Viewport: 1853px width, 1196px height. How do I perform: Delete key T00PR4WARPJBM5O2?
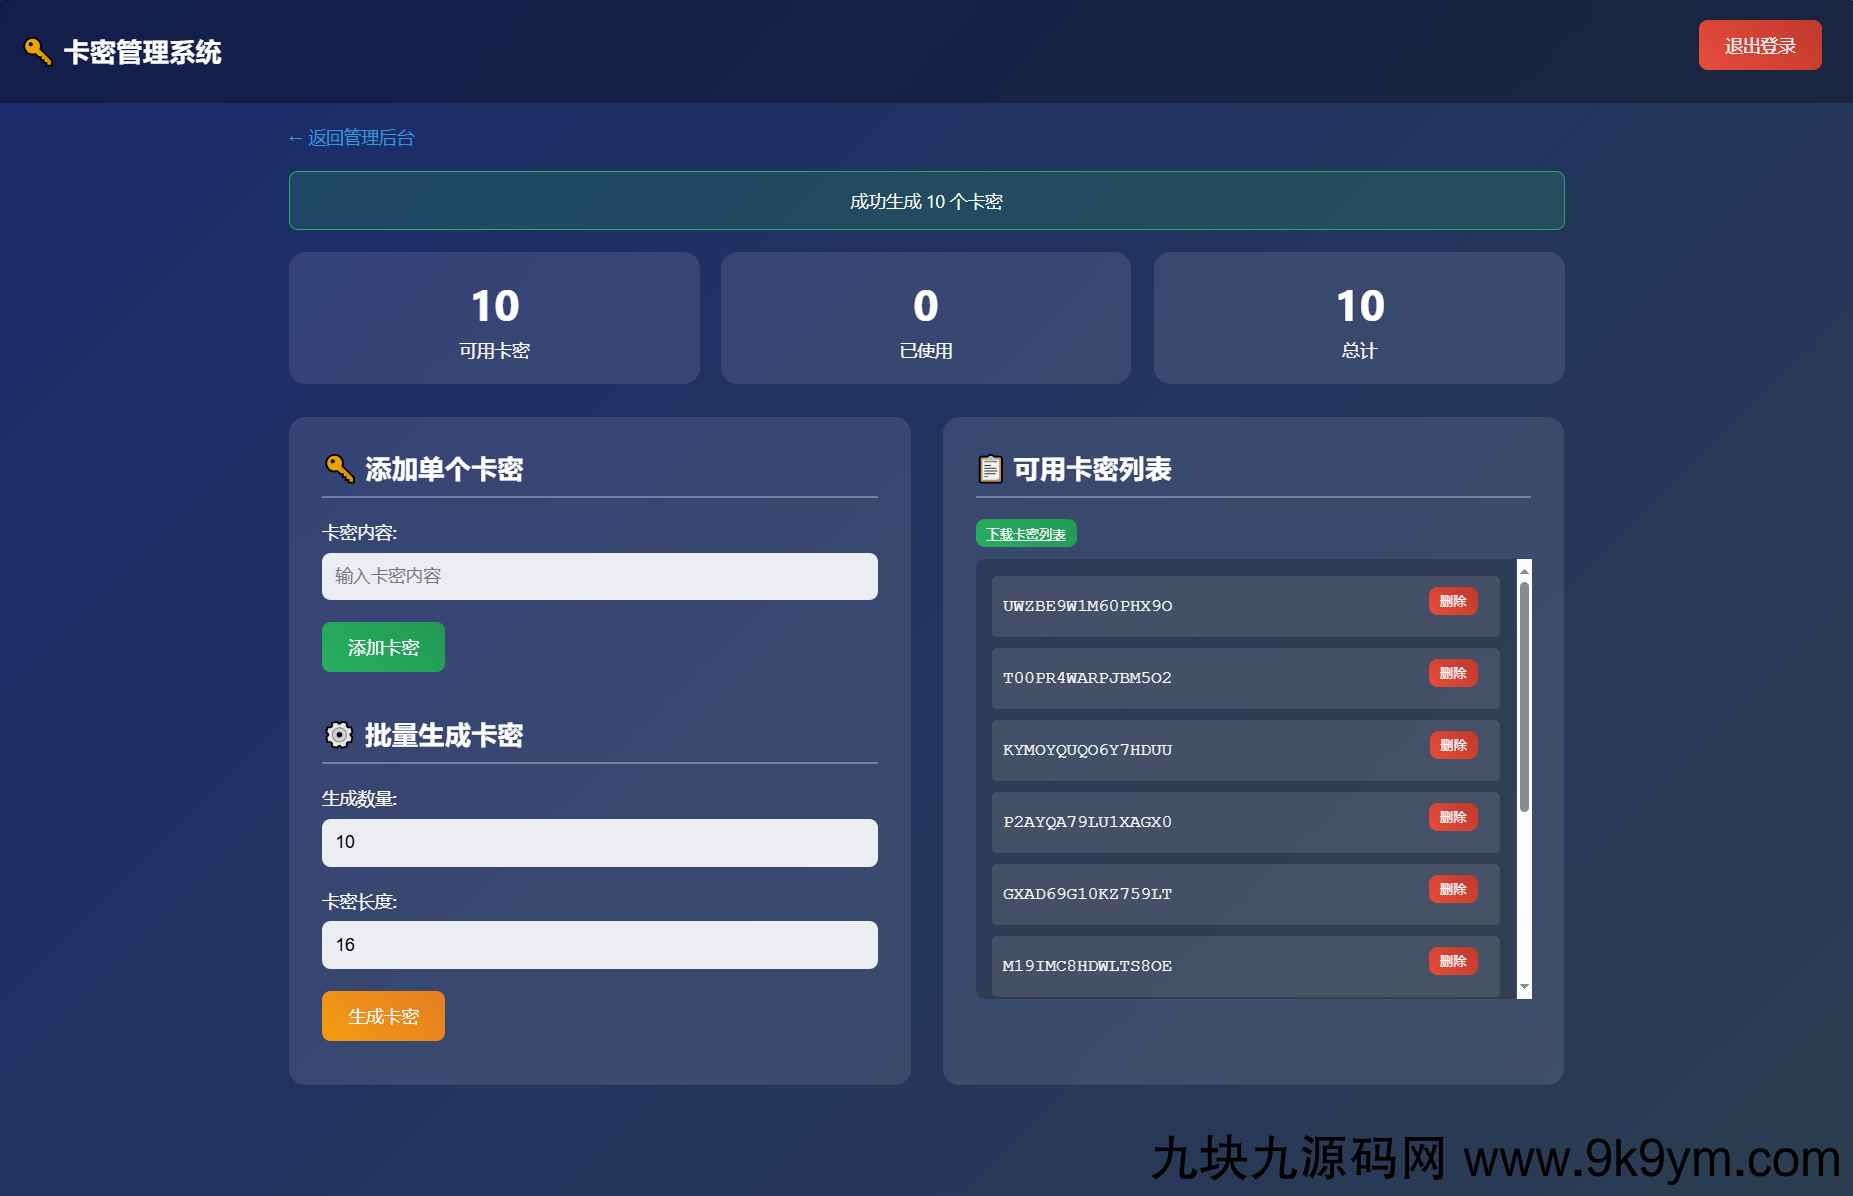tap(1453, 673)
